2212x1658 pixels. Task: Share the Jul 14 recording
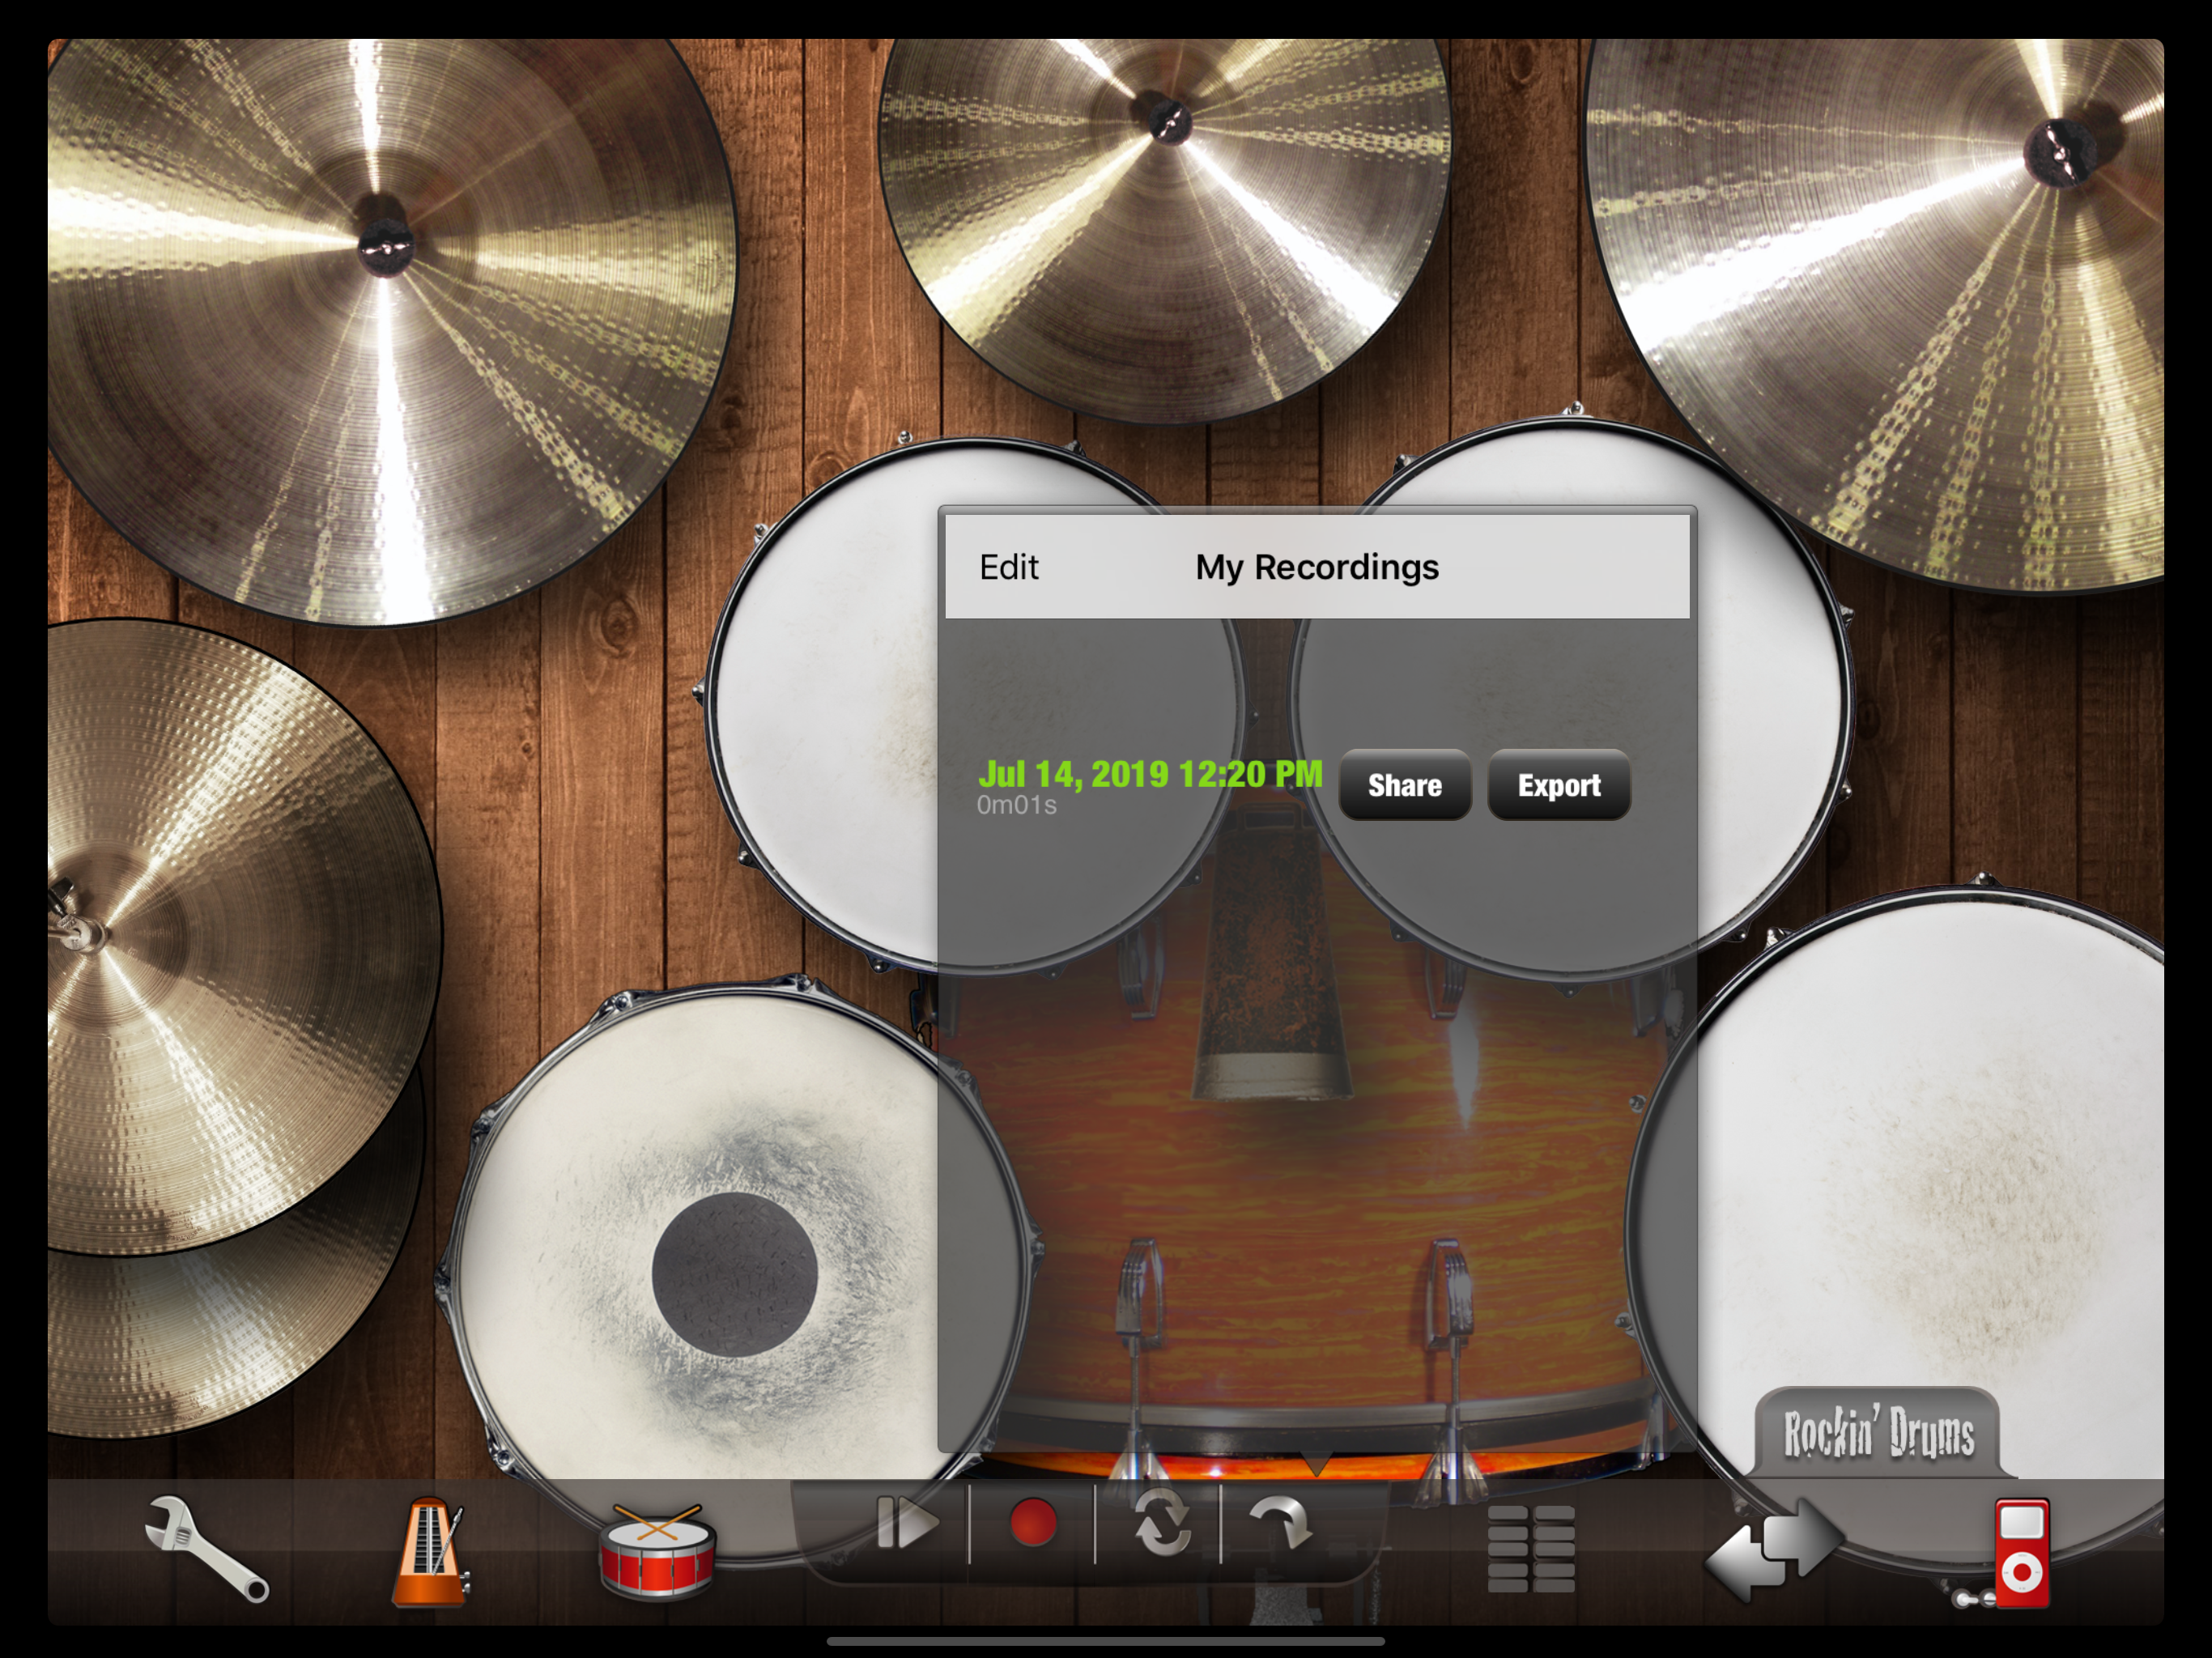pyautogui.click(x=1404, y=785)
